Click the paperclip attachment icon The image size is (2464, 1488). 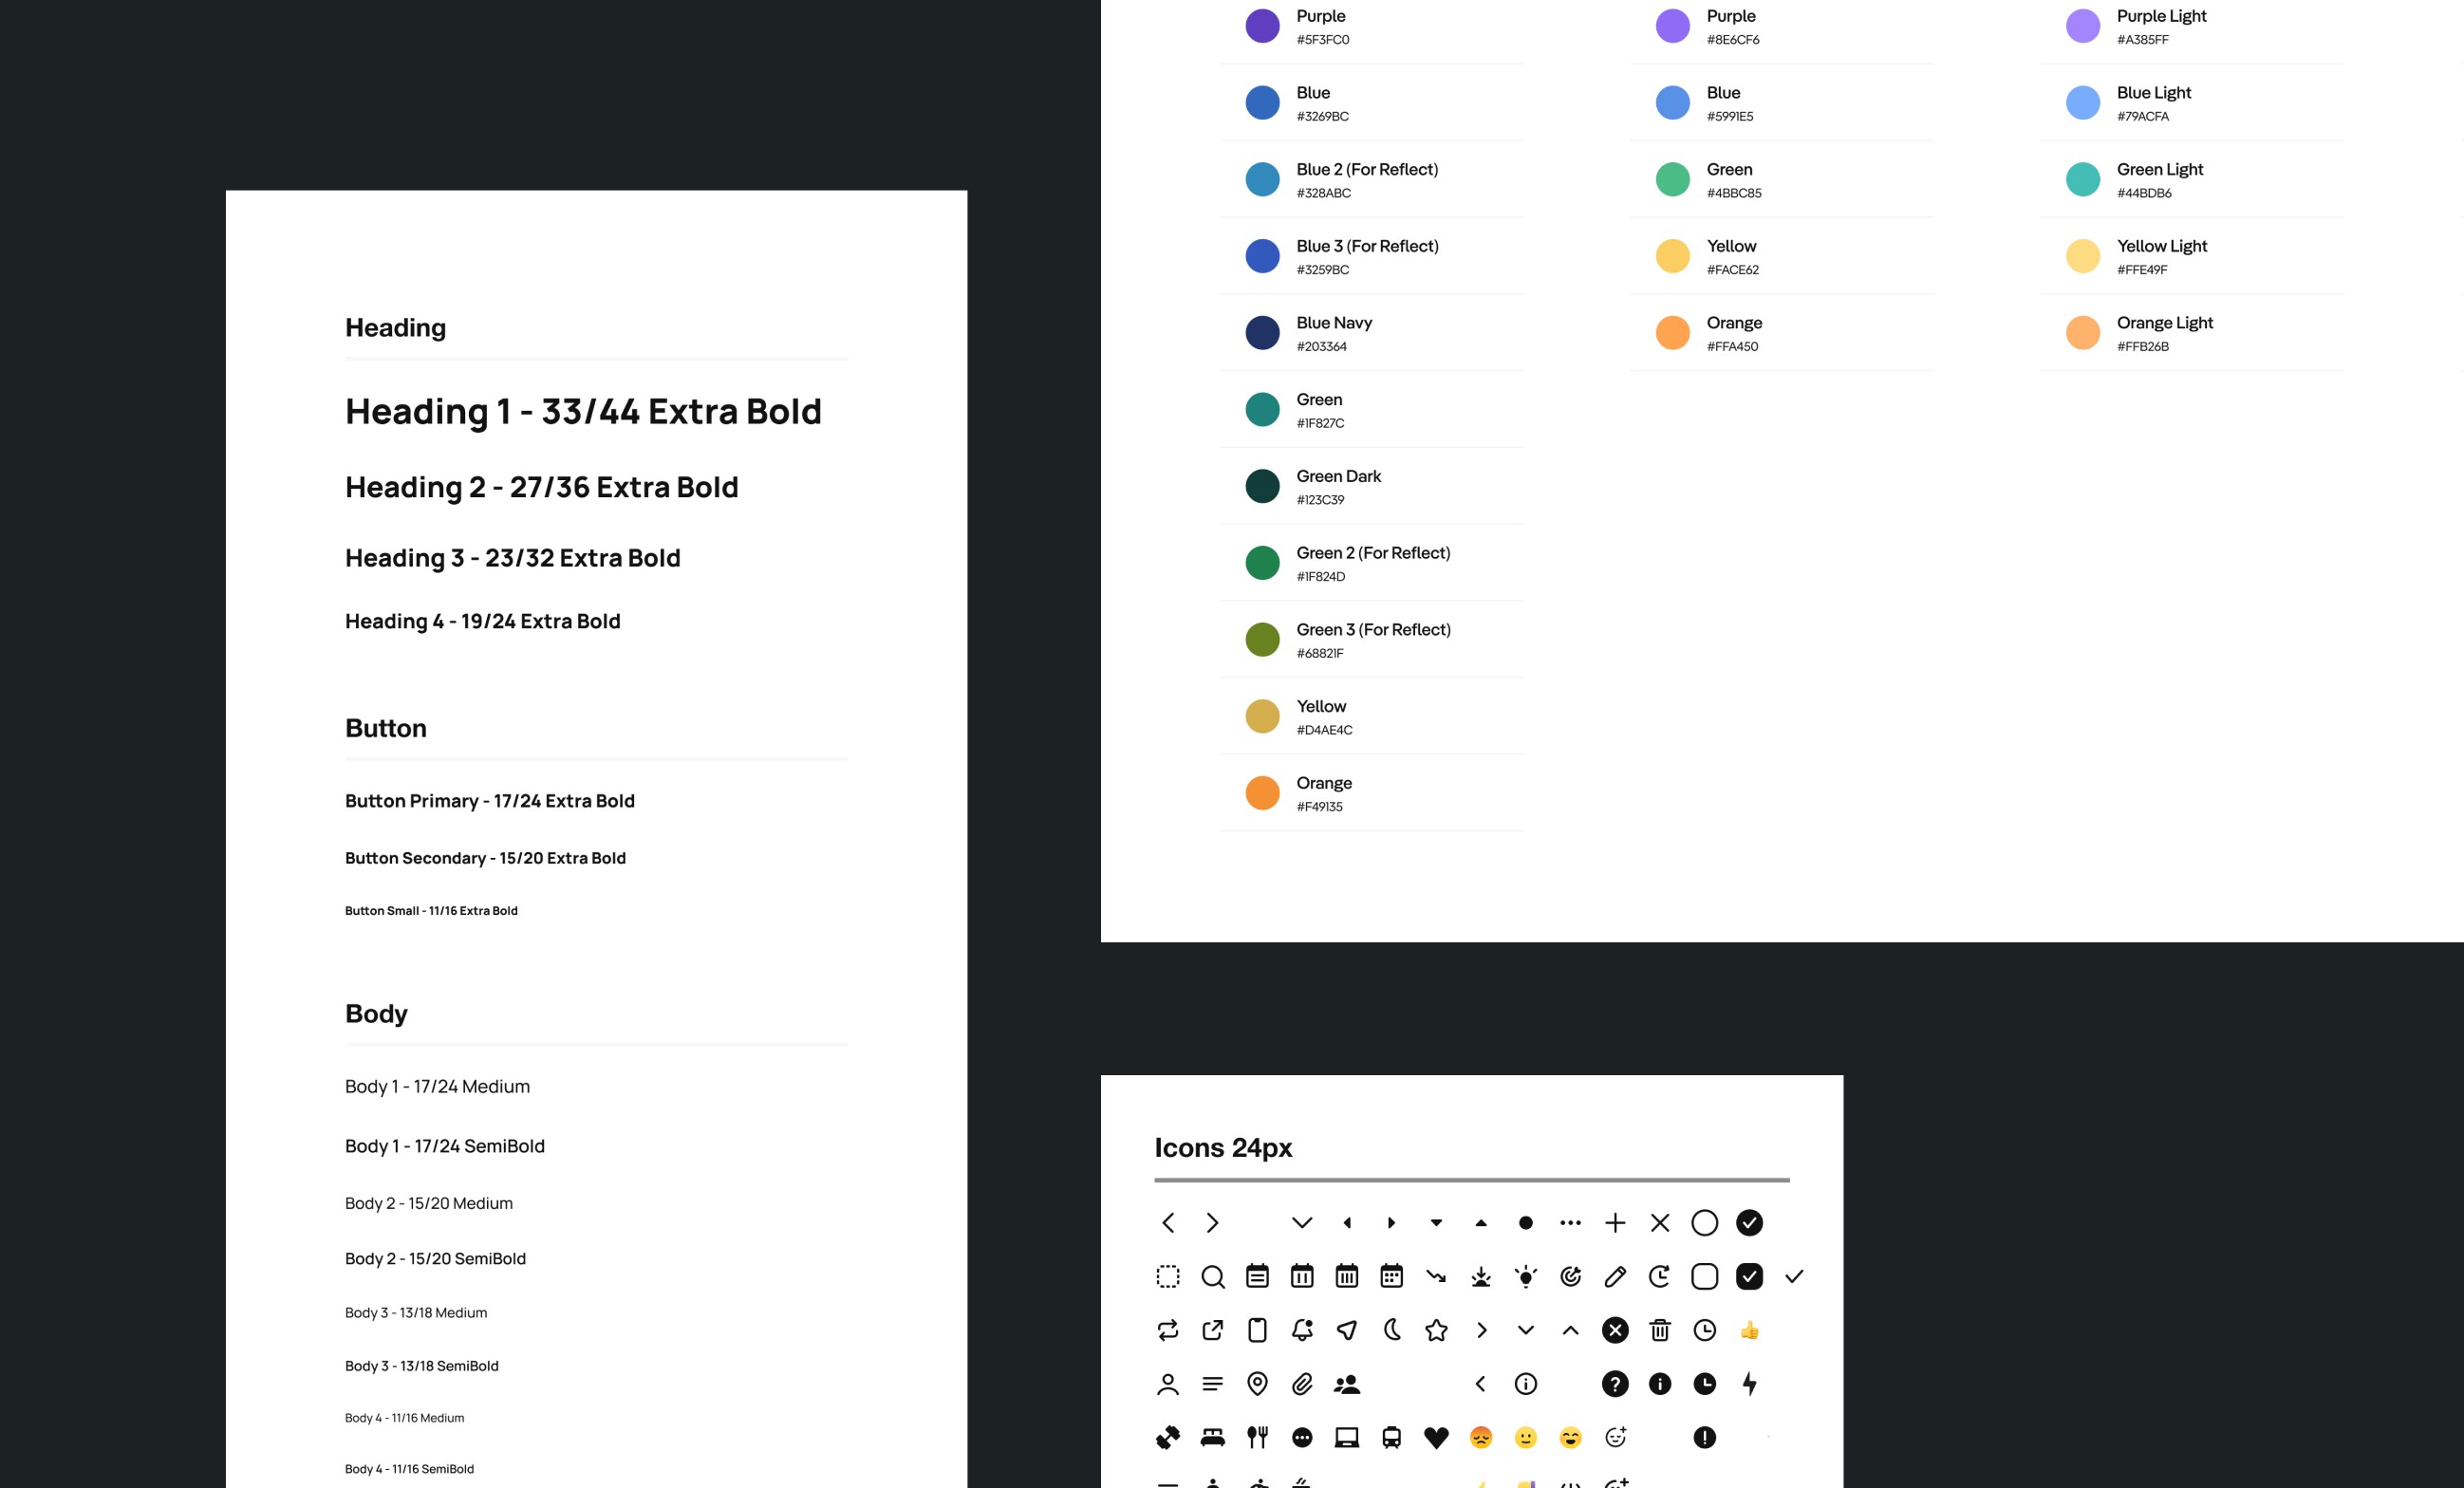tap(1301, 1384)
